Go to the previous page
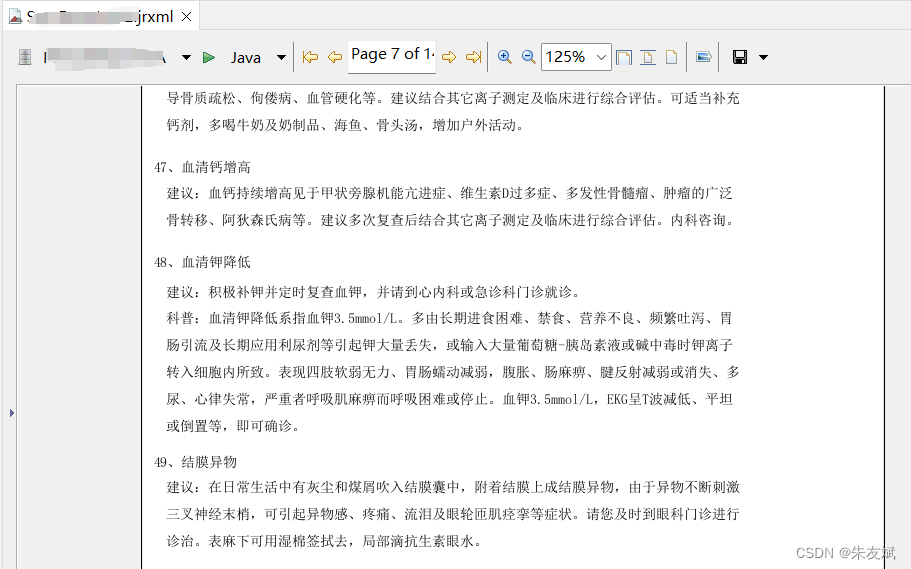This screenshot has height=569, width=911. [x=335, y=57]
